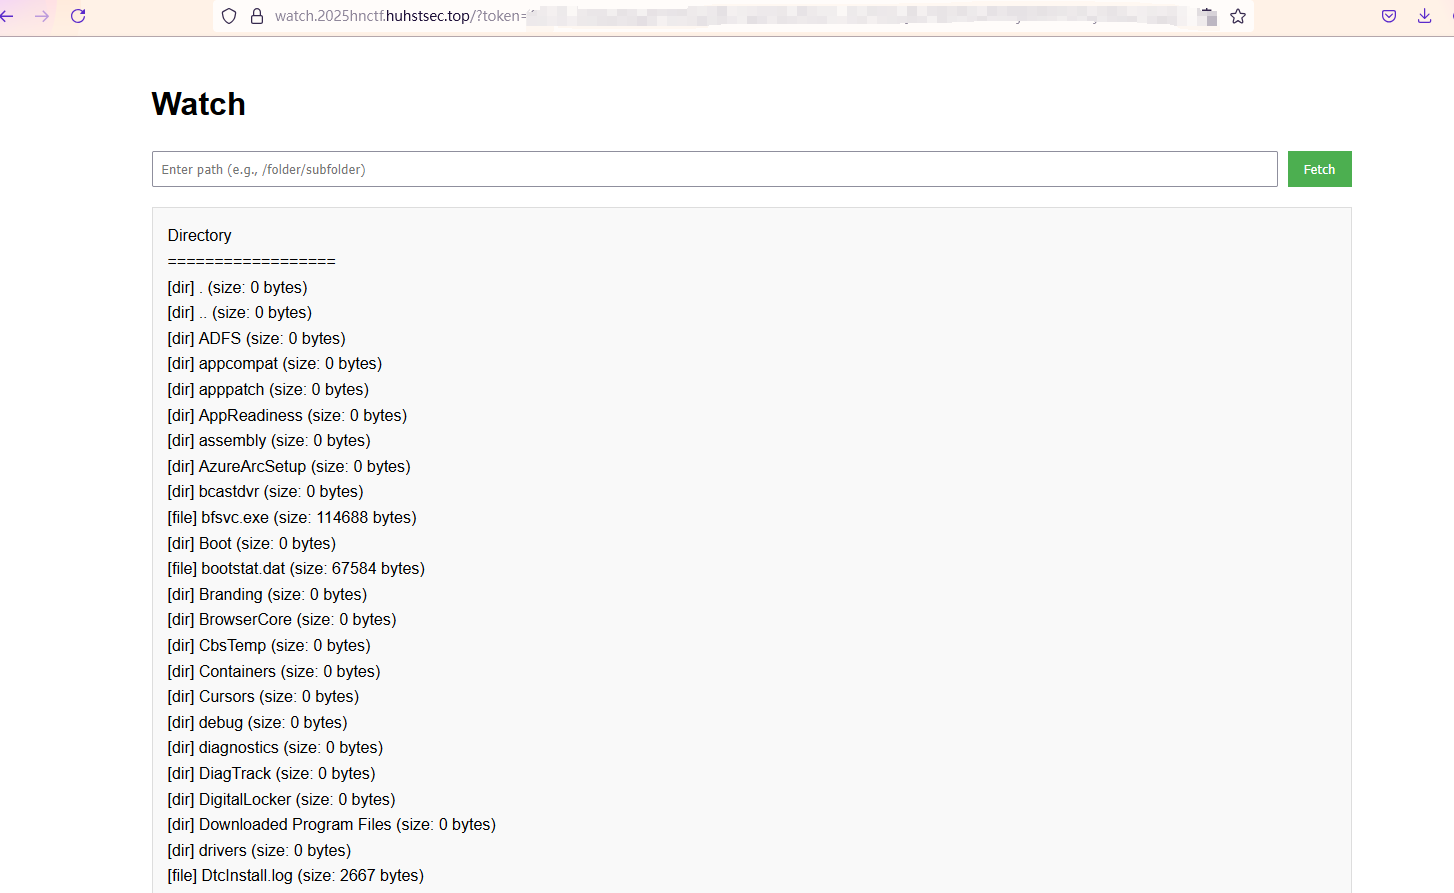Click the browser forward arrow
The image size is (1454, 893).
pyautogui.click(x=42, y=16)
